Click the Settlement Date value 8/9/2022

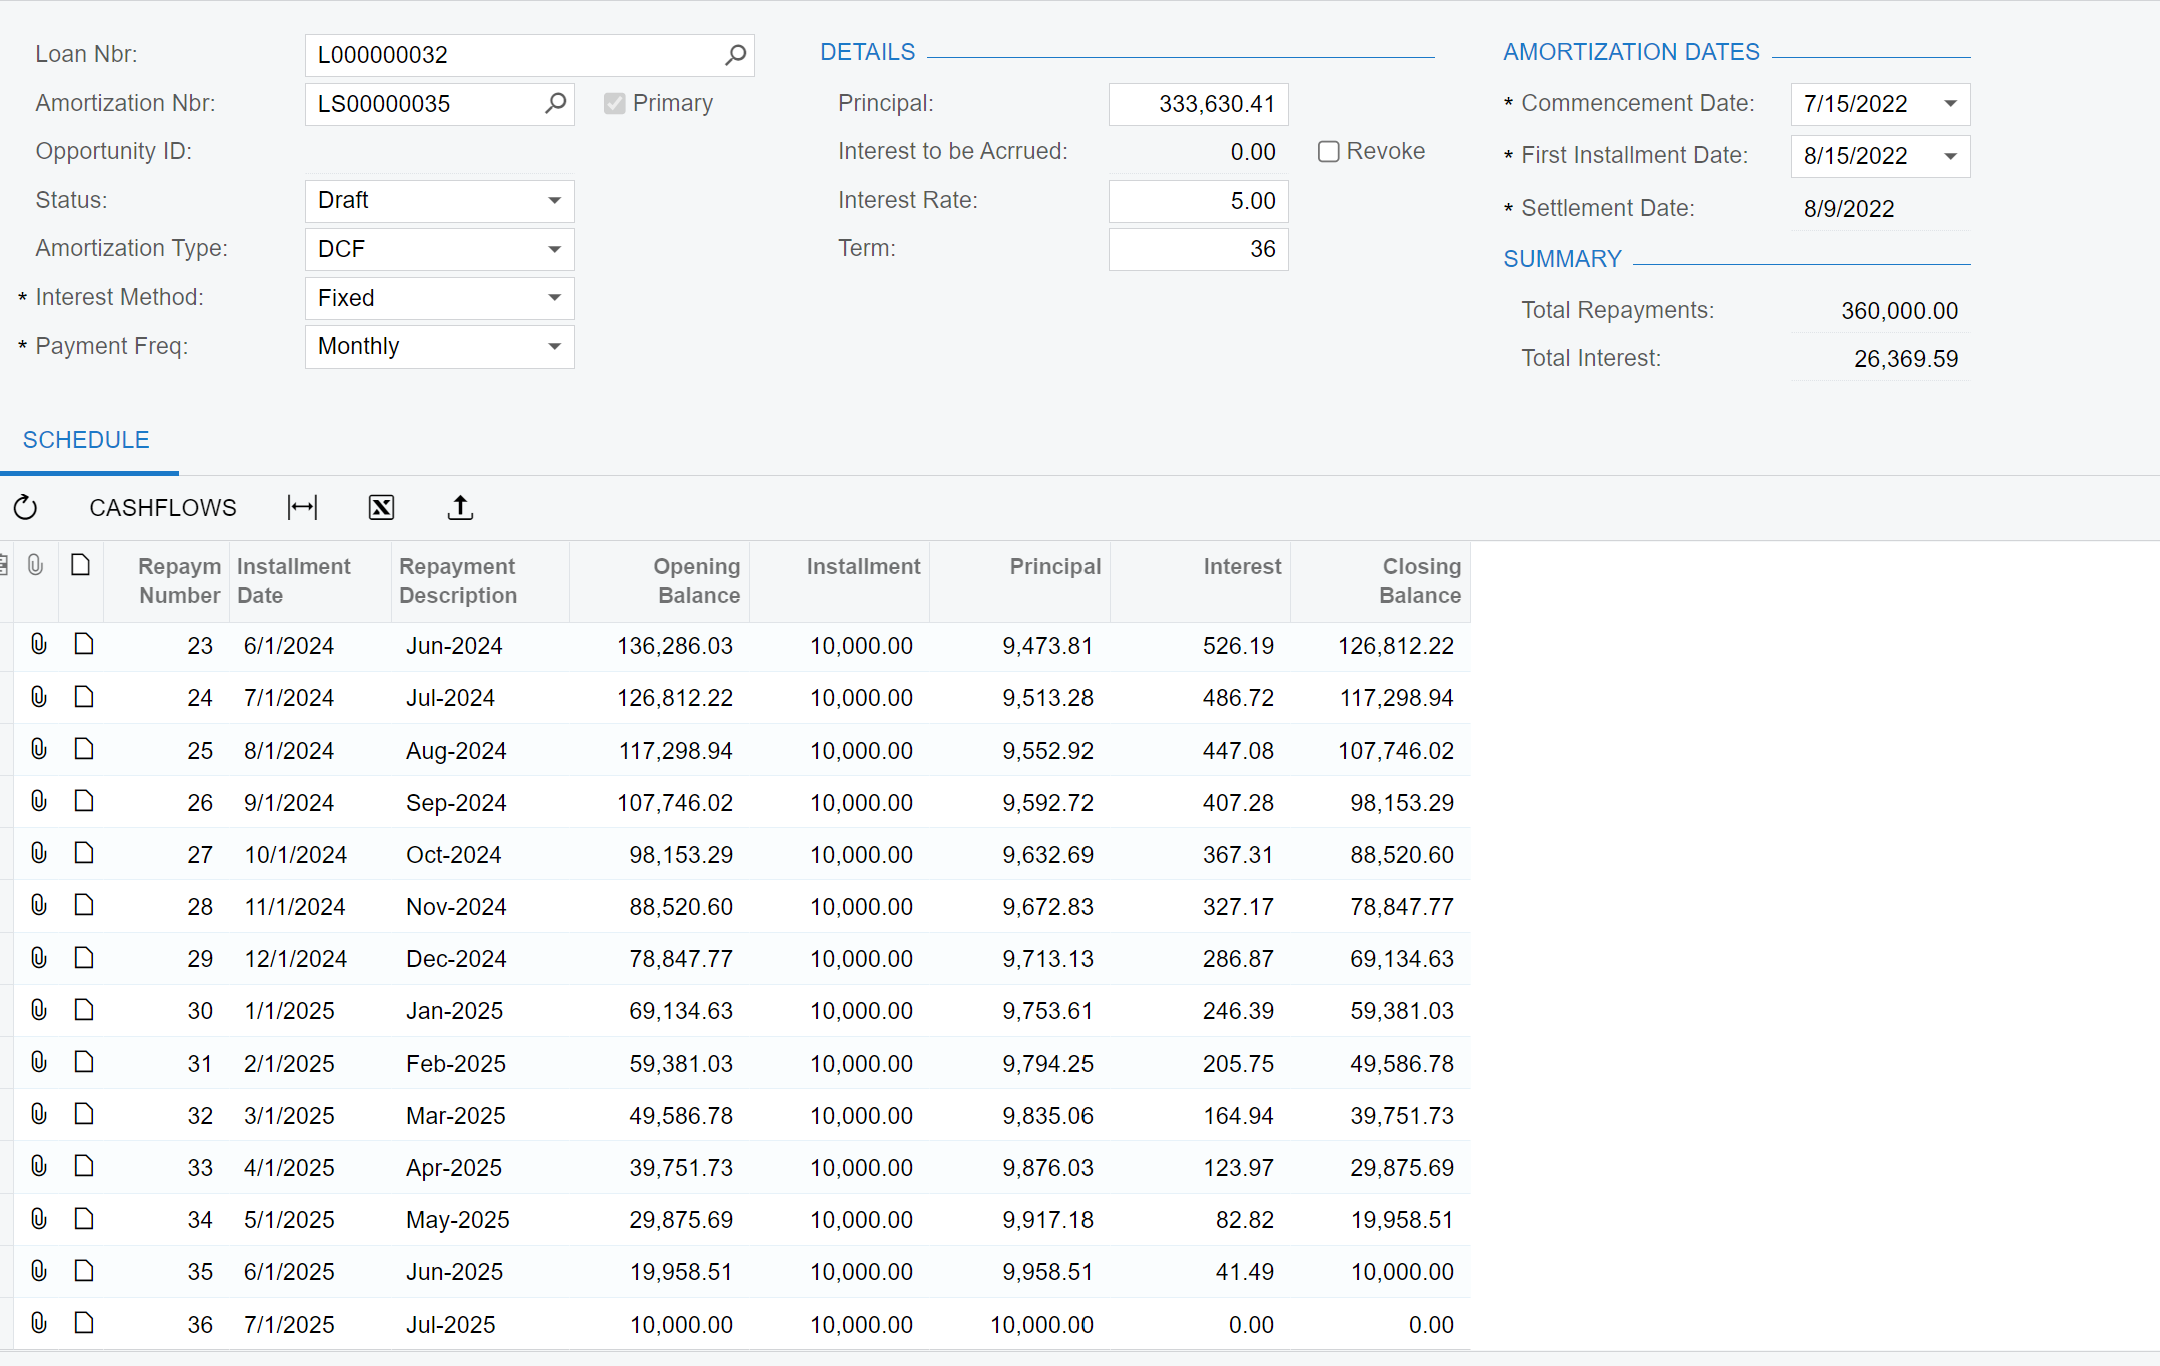coord(1848,209)
